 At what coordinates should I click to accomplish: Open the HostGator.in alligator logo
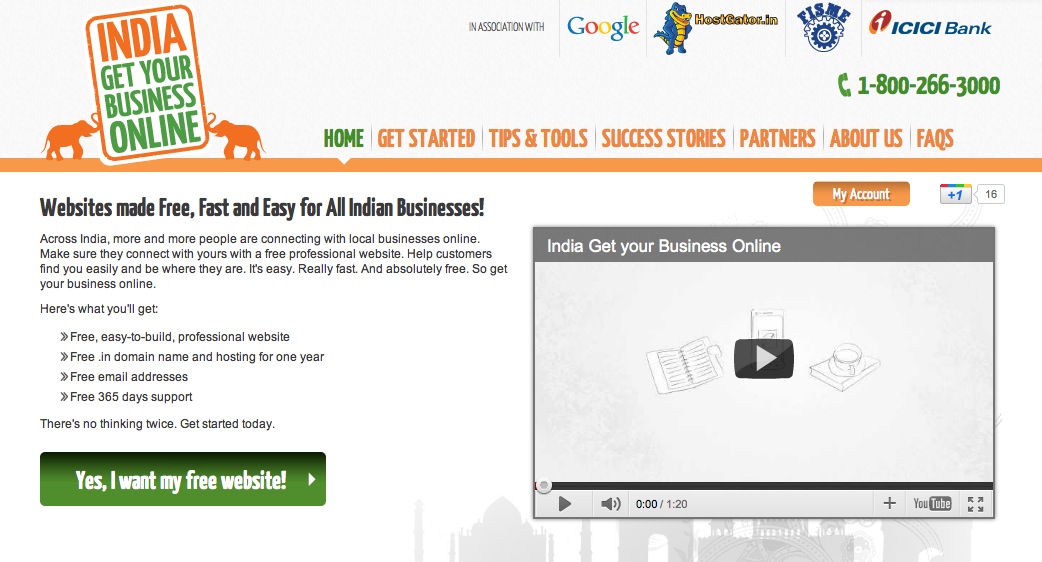point(716,28)
